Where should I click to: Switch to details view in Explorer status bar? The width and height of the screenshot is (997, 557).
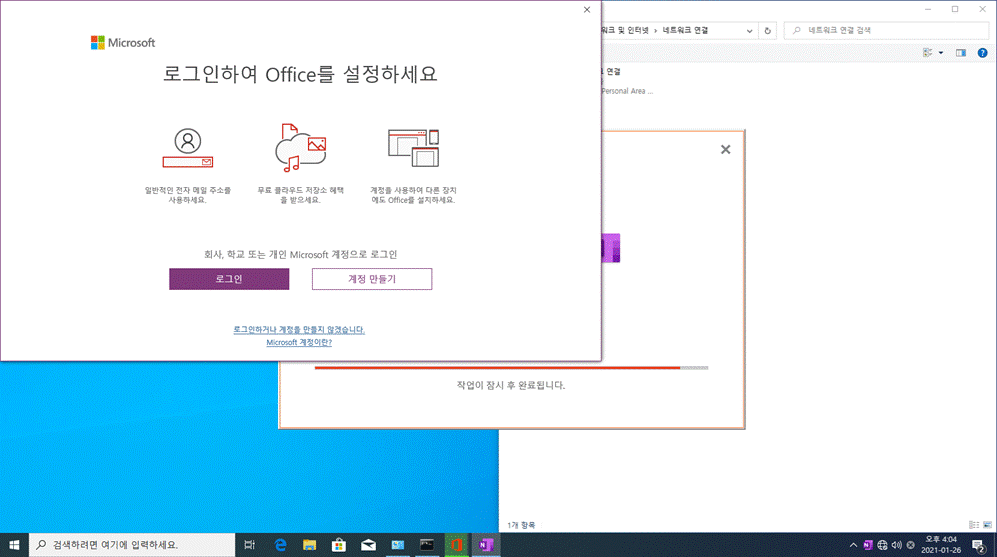973,525
